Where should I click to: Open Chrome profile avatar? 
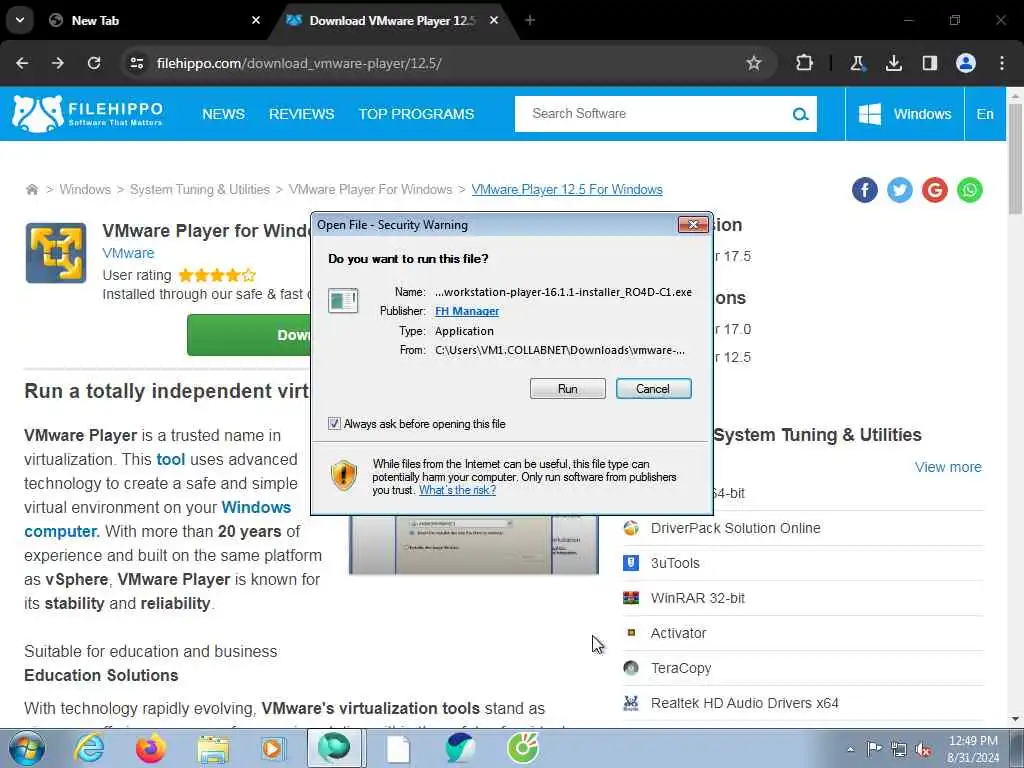click(966, 63)
